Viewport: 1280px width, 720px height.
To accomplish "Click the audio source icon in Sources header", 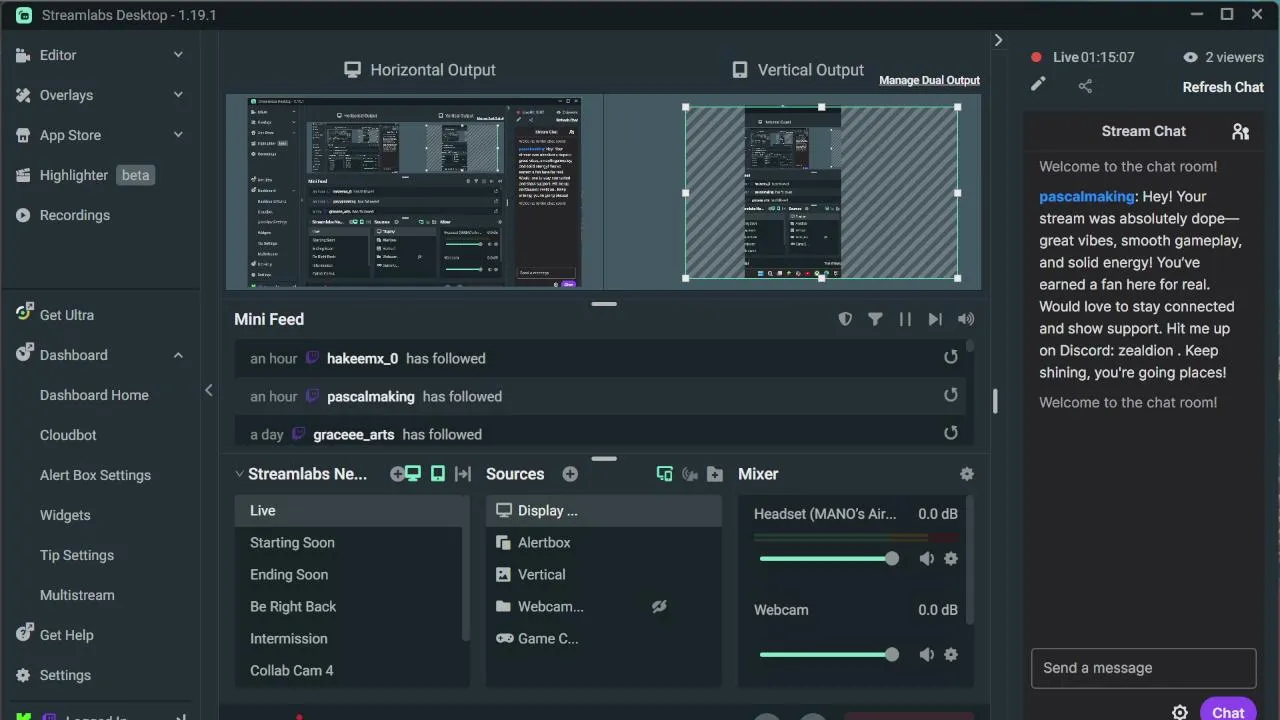I will (x=689, y=474).
